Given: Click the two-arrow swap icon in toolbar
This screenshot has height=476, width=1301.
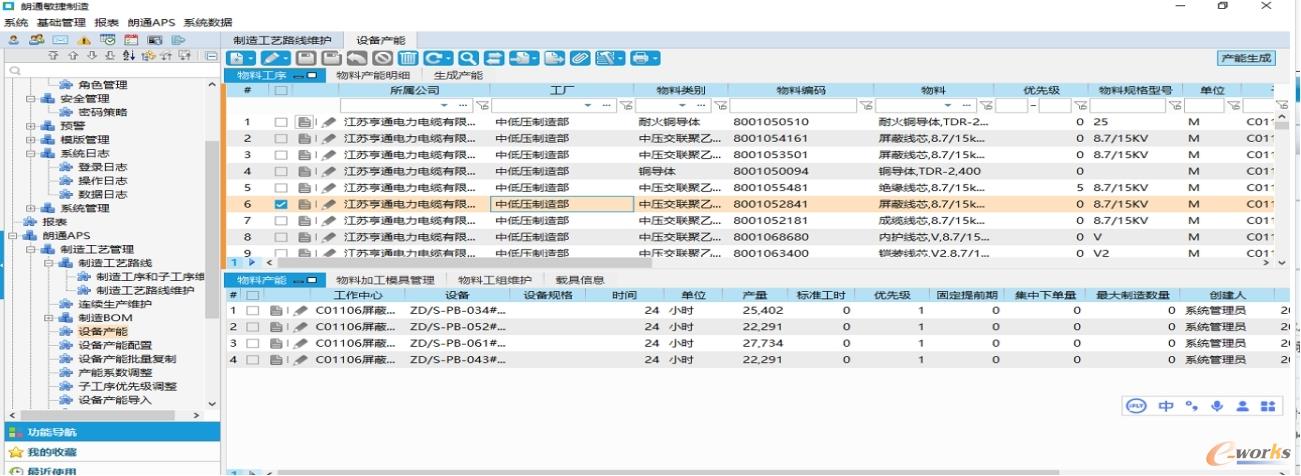Looking at the screenshot, I should coord(492,58).
